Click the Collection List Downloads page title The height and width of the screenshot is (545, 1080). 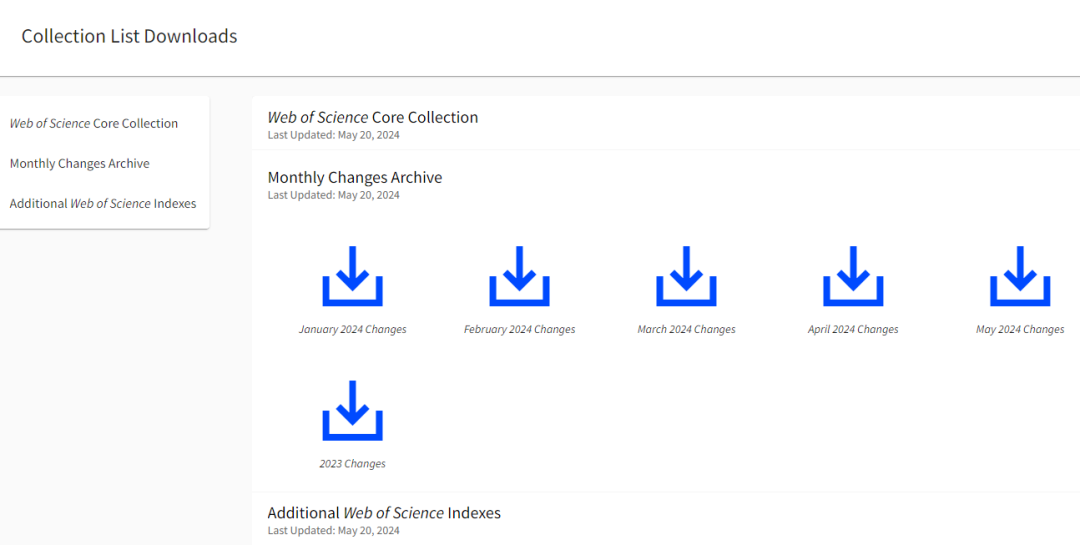pyautogui.click(x=129, y=37)
